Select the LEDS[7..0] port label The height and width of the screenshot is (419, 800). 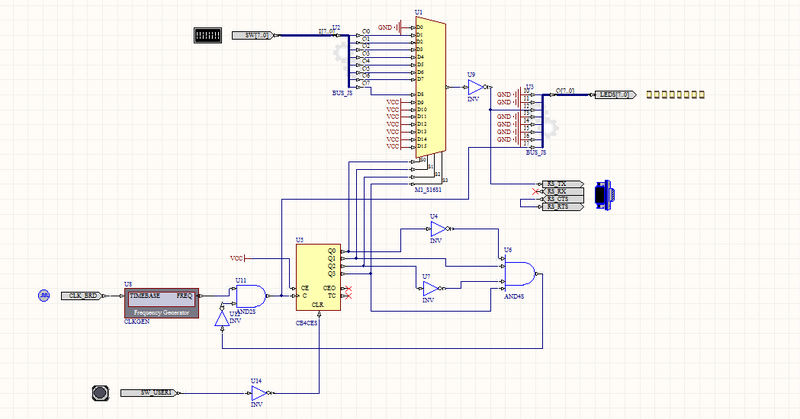click(x=614, y=94)
